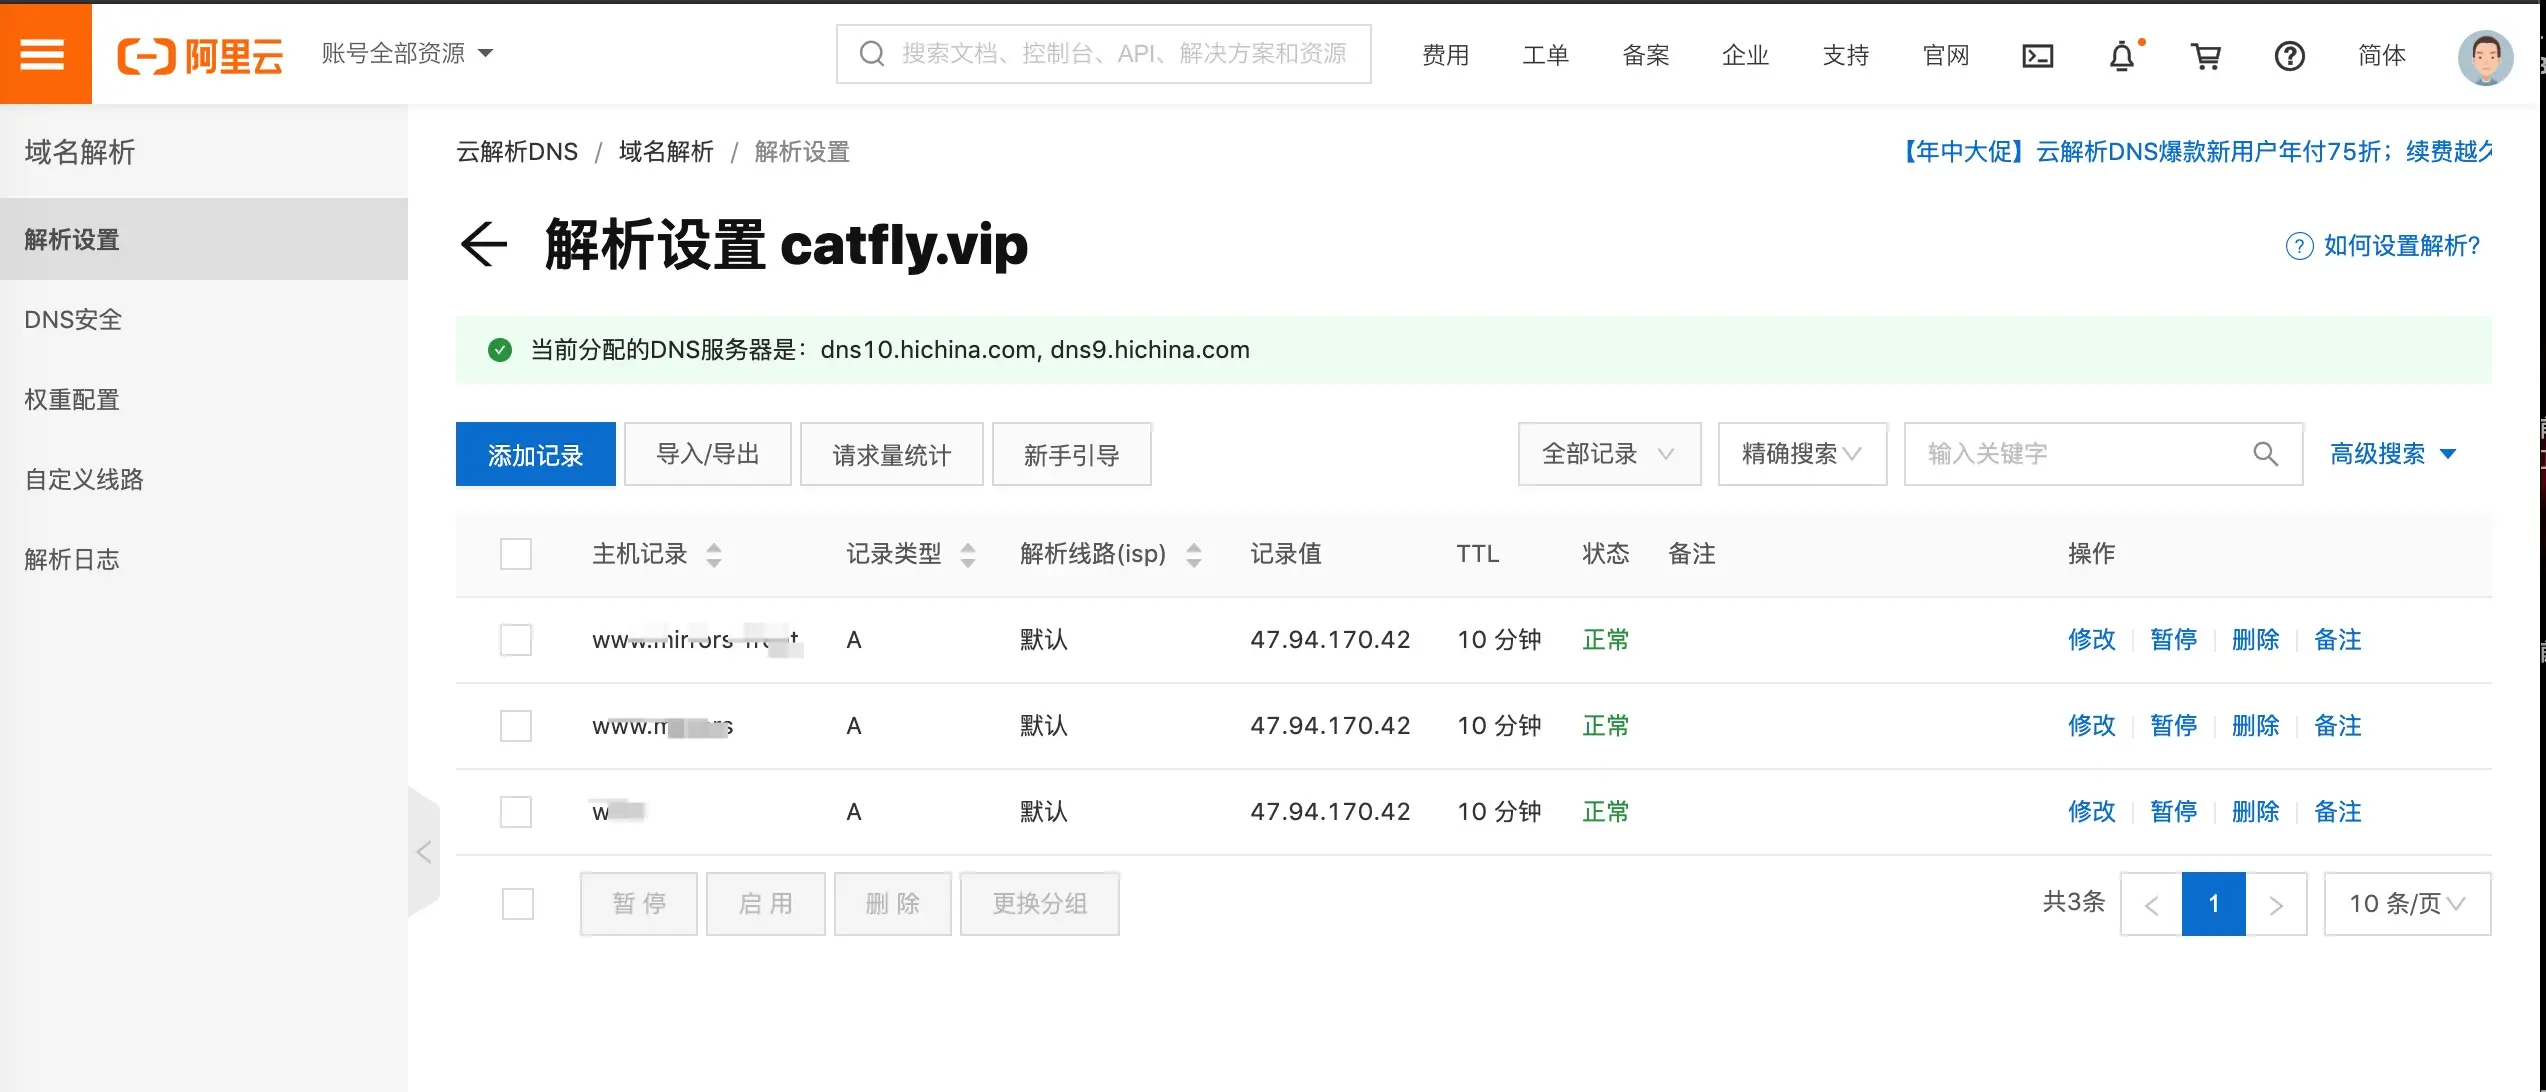Check the third record row checkbox
Screen dimensions: 2546x1092
(516, 812)
